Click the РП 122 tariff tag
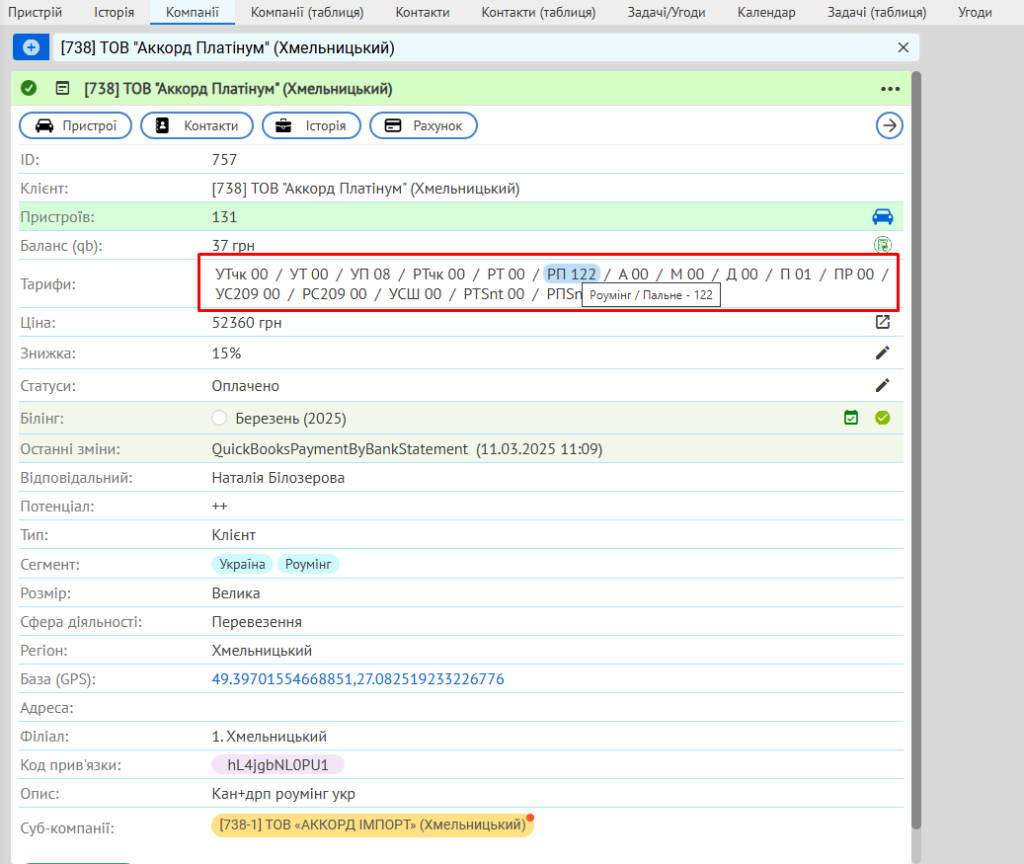Image resolution: width=1024 pixels, height=864 pixels. coord(571,274)
